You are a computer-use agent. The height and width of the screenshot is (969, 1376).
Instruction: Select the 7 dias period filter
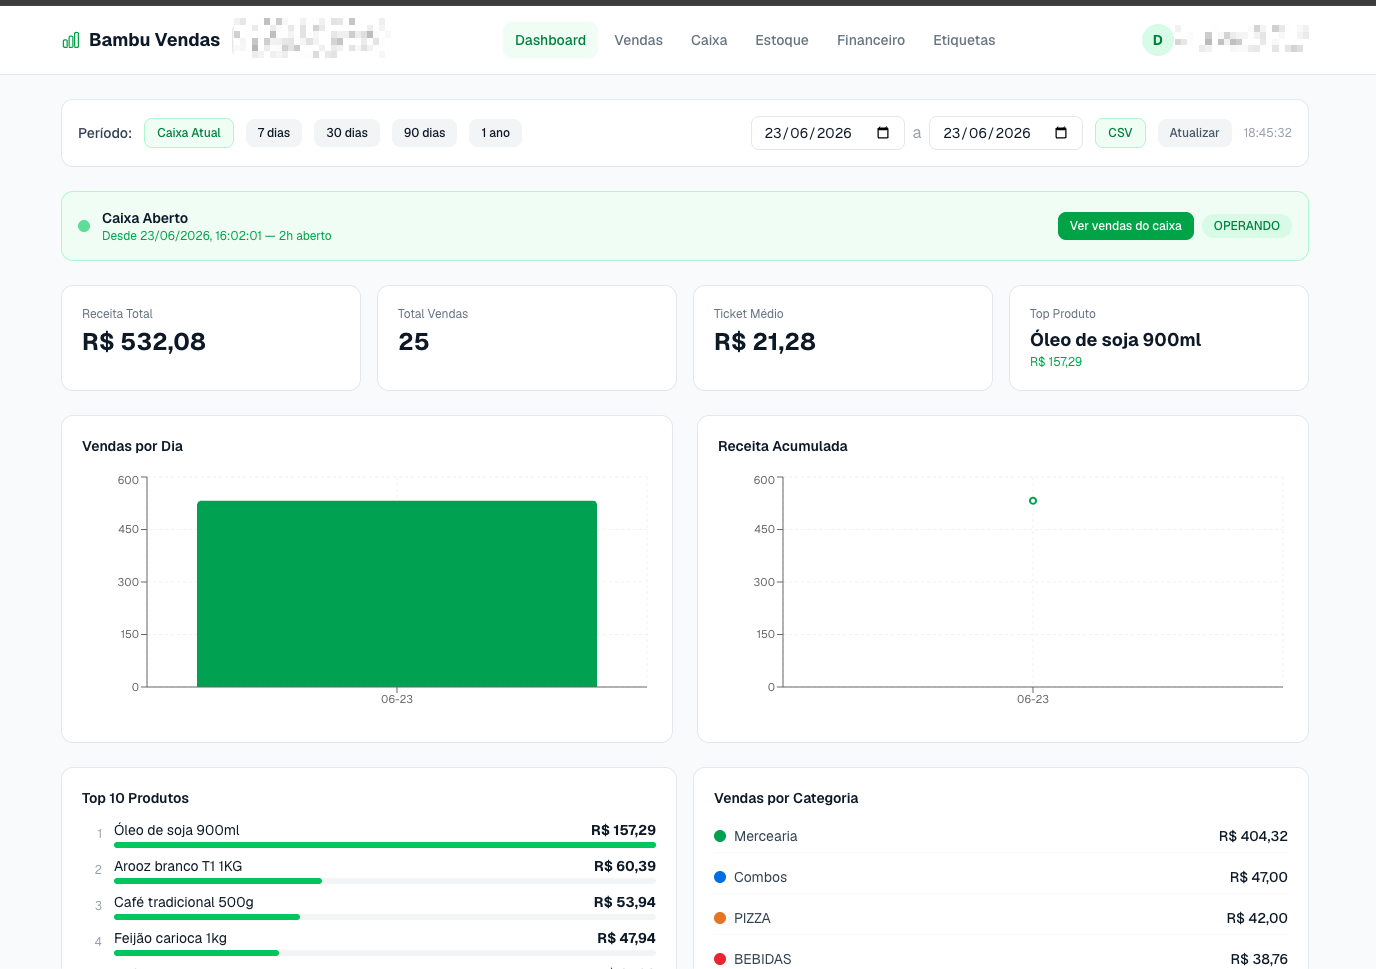click(274, 133)
